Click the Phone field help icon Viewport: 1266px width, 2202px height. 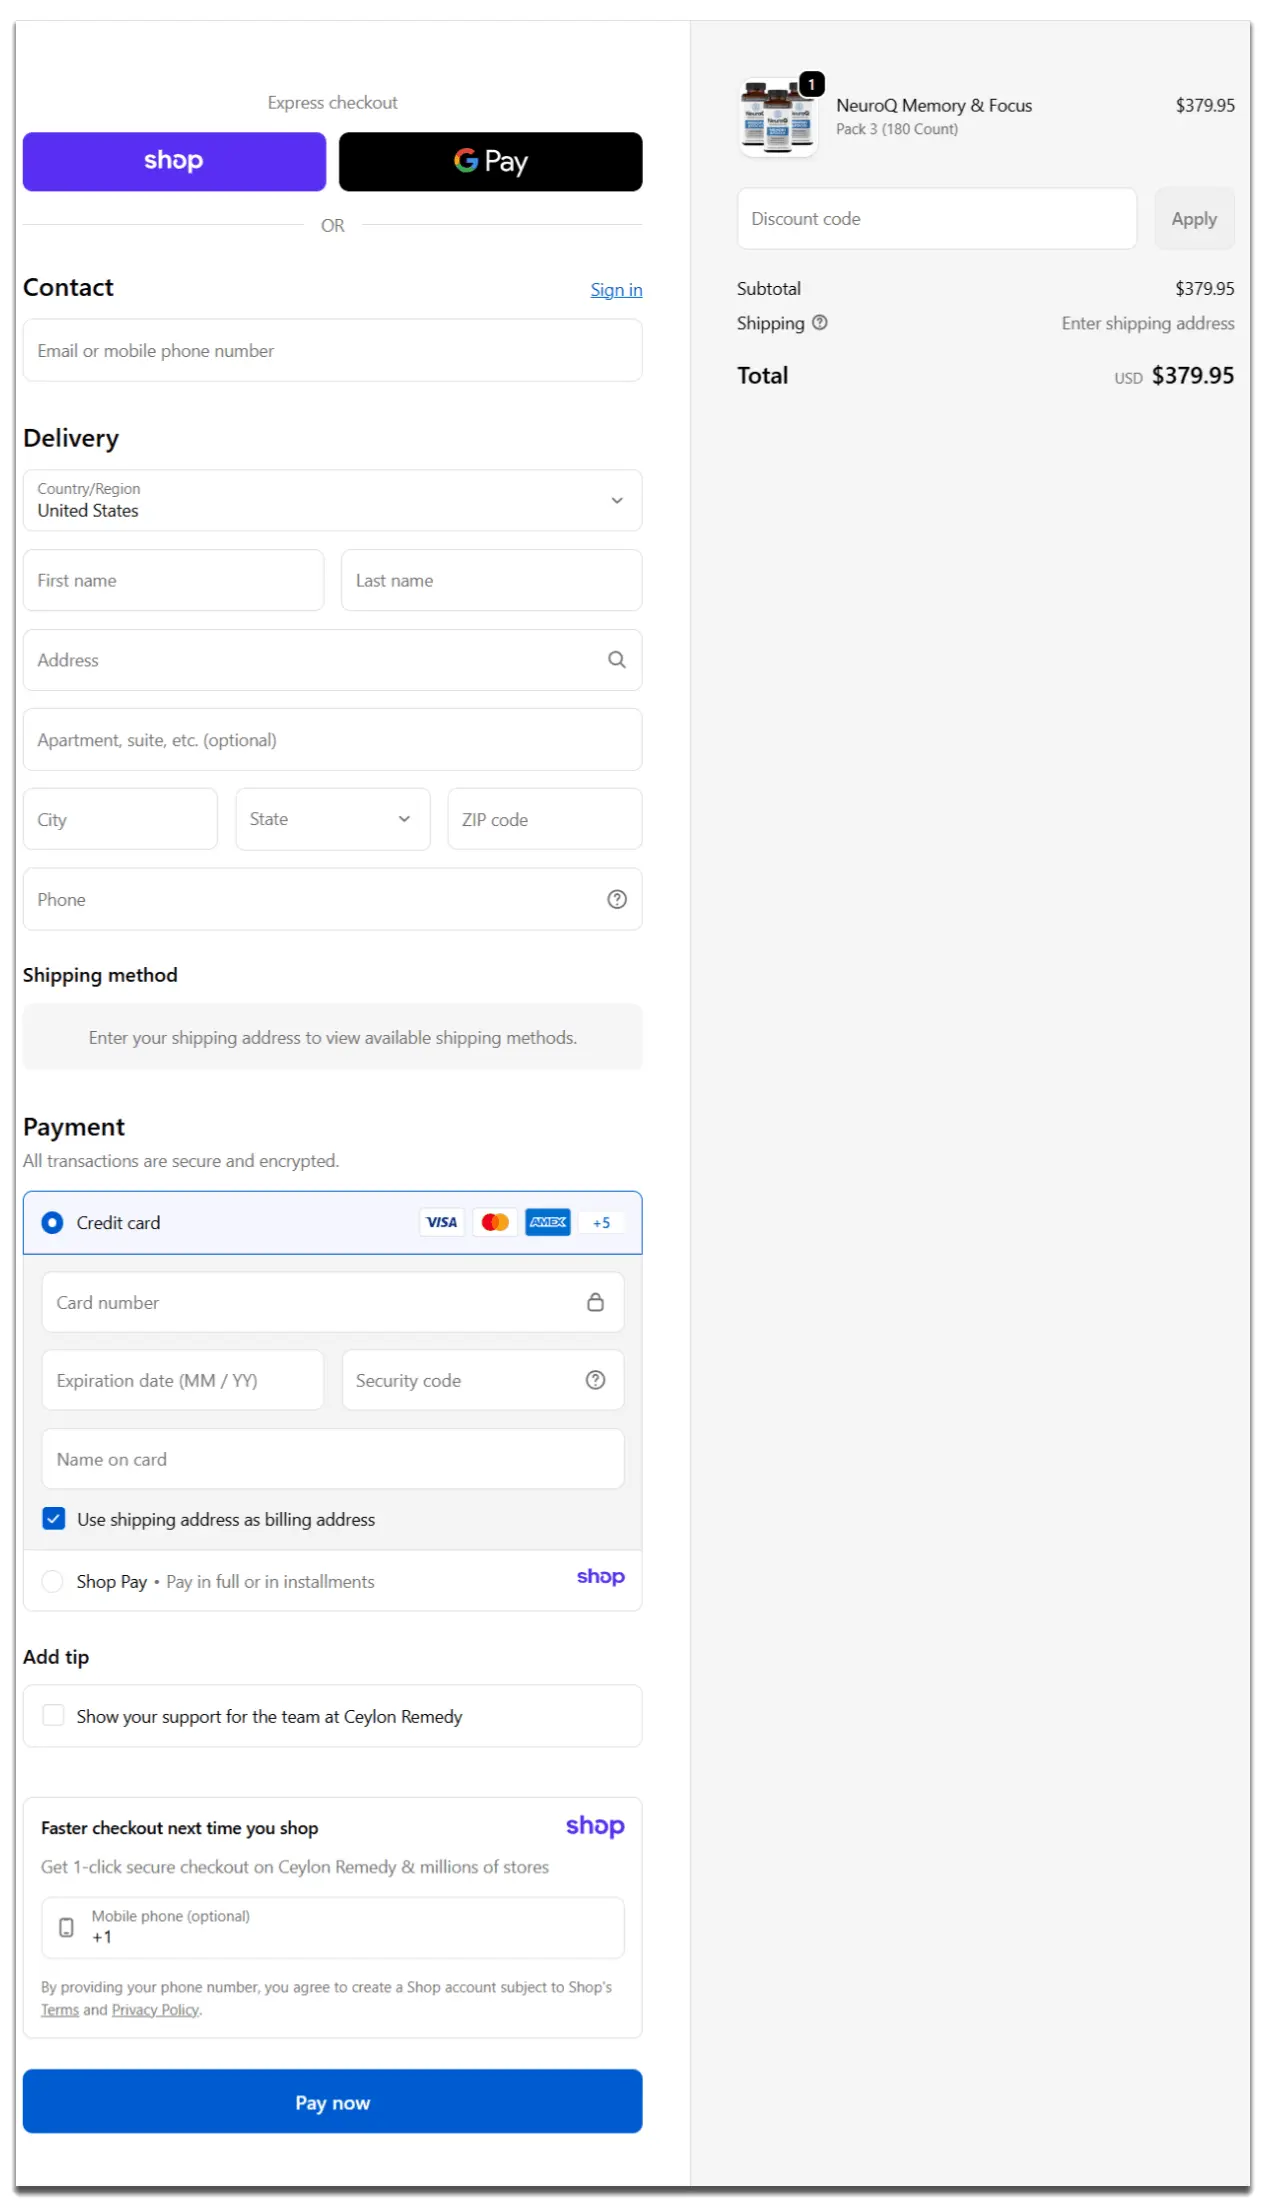[x=617, y=899]
